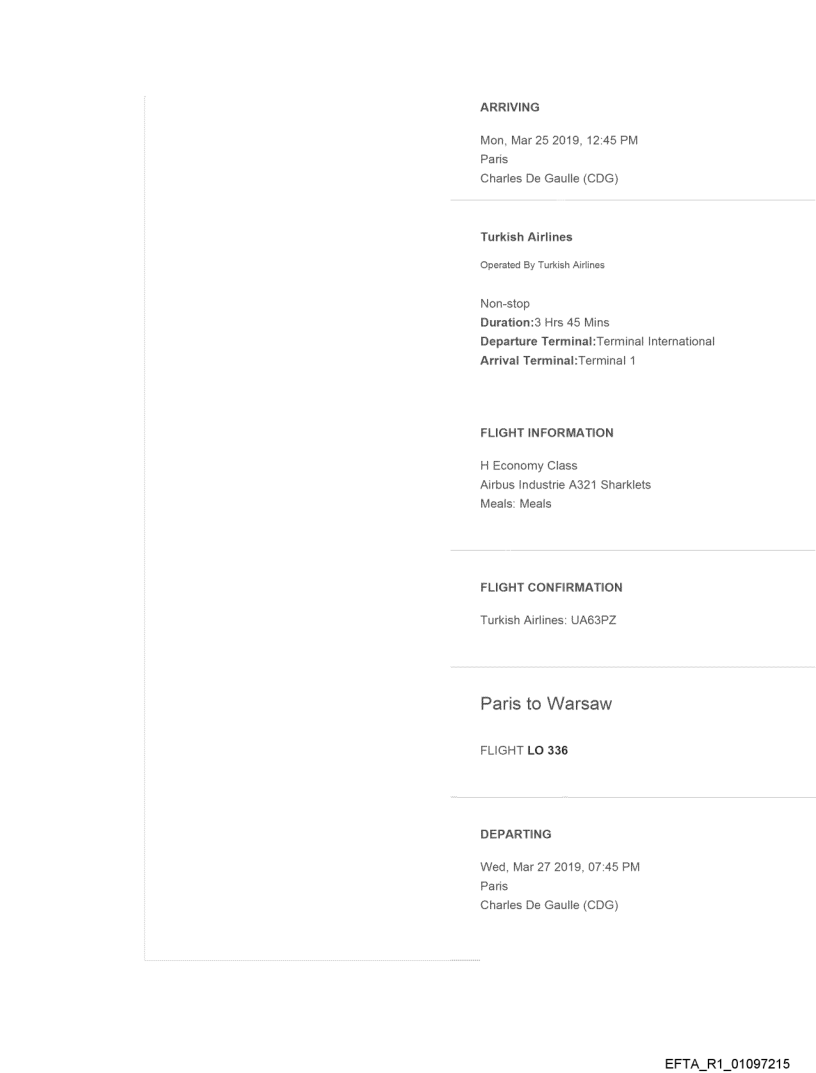Image resolution: width=816 pixels, height=1073 pixels.
Task: Click the DEPARTING section heading
Action: (x=515, y=833)
